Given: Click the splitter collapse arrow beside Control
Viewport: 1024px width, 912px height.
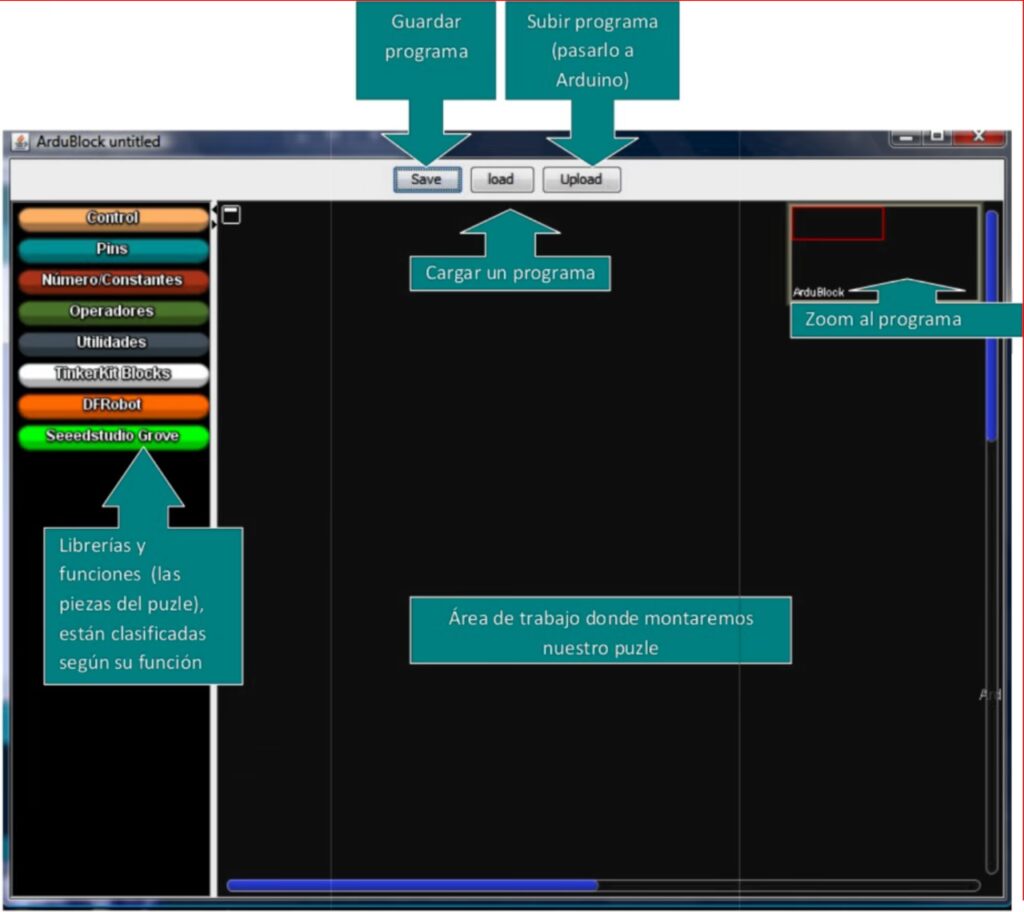Looking at the screenshot, I should click(213, 209).
